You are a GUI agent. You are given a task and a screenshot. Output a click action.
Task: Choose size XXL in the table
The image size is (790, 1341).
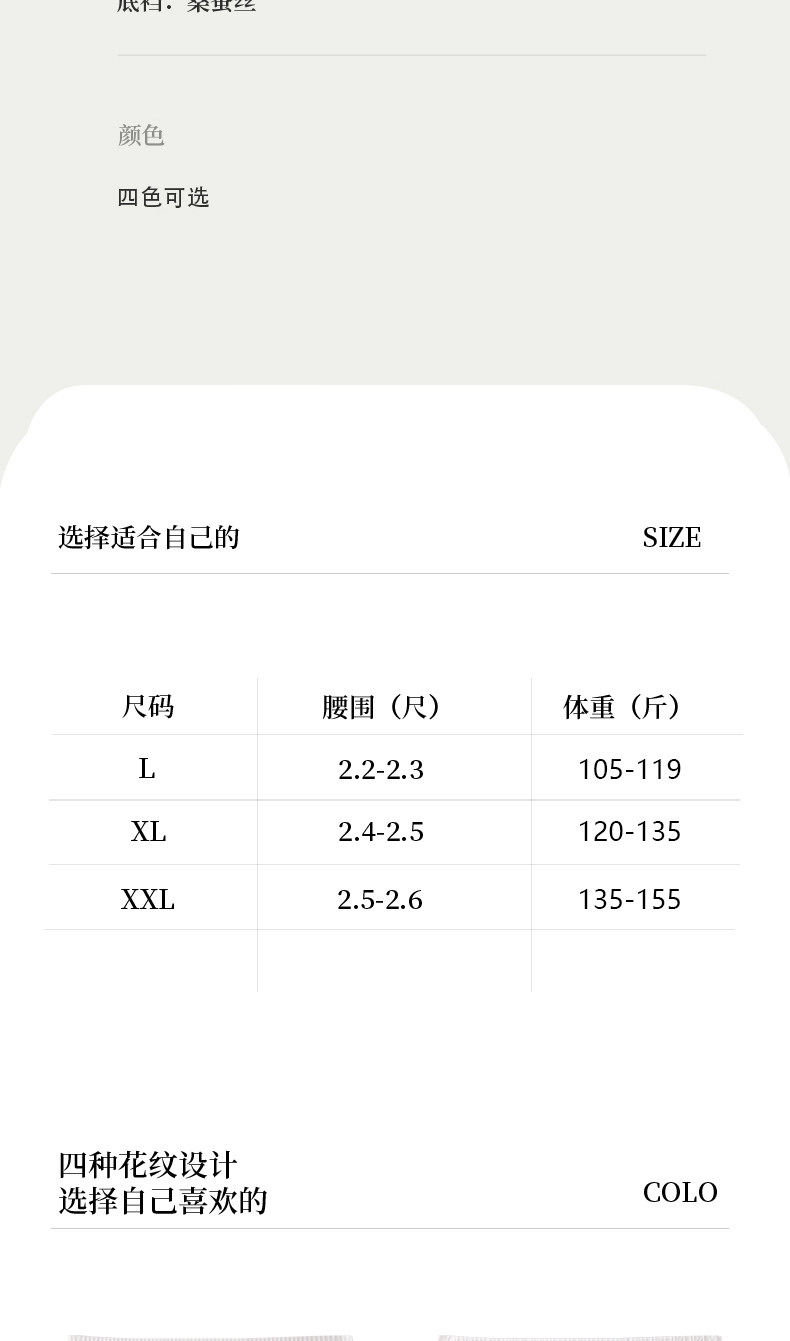(x=148, y=899)
